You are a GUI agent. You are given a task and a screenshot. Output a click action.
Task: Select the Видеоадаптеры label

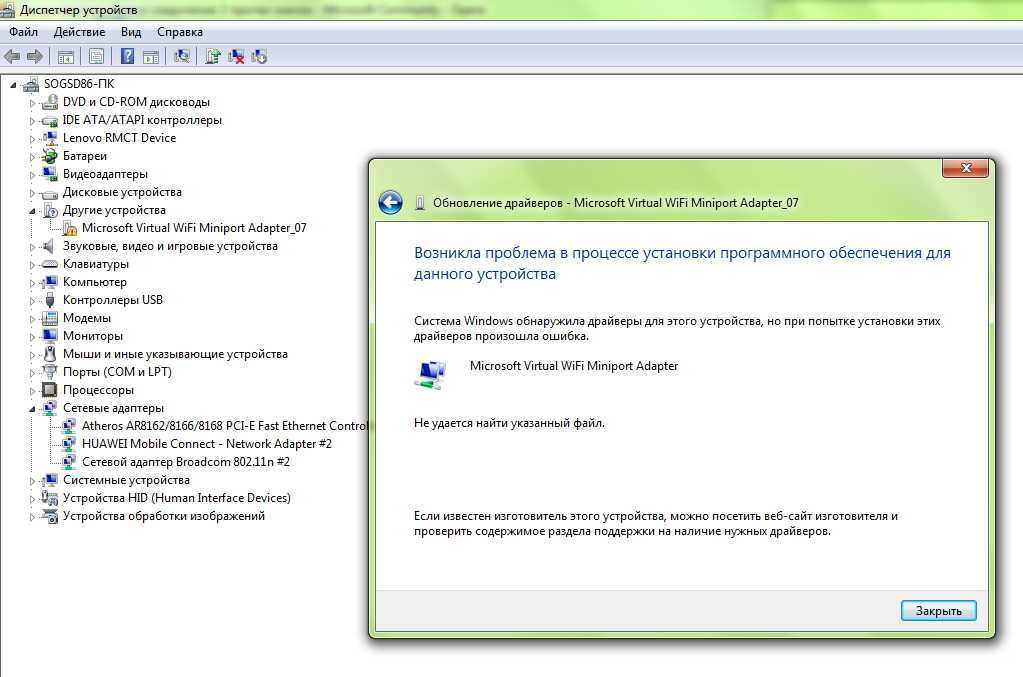pyautogui.click(x=105, y=174)
